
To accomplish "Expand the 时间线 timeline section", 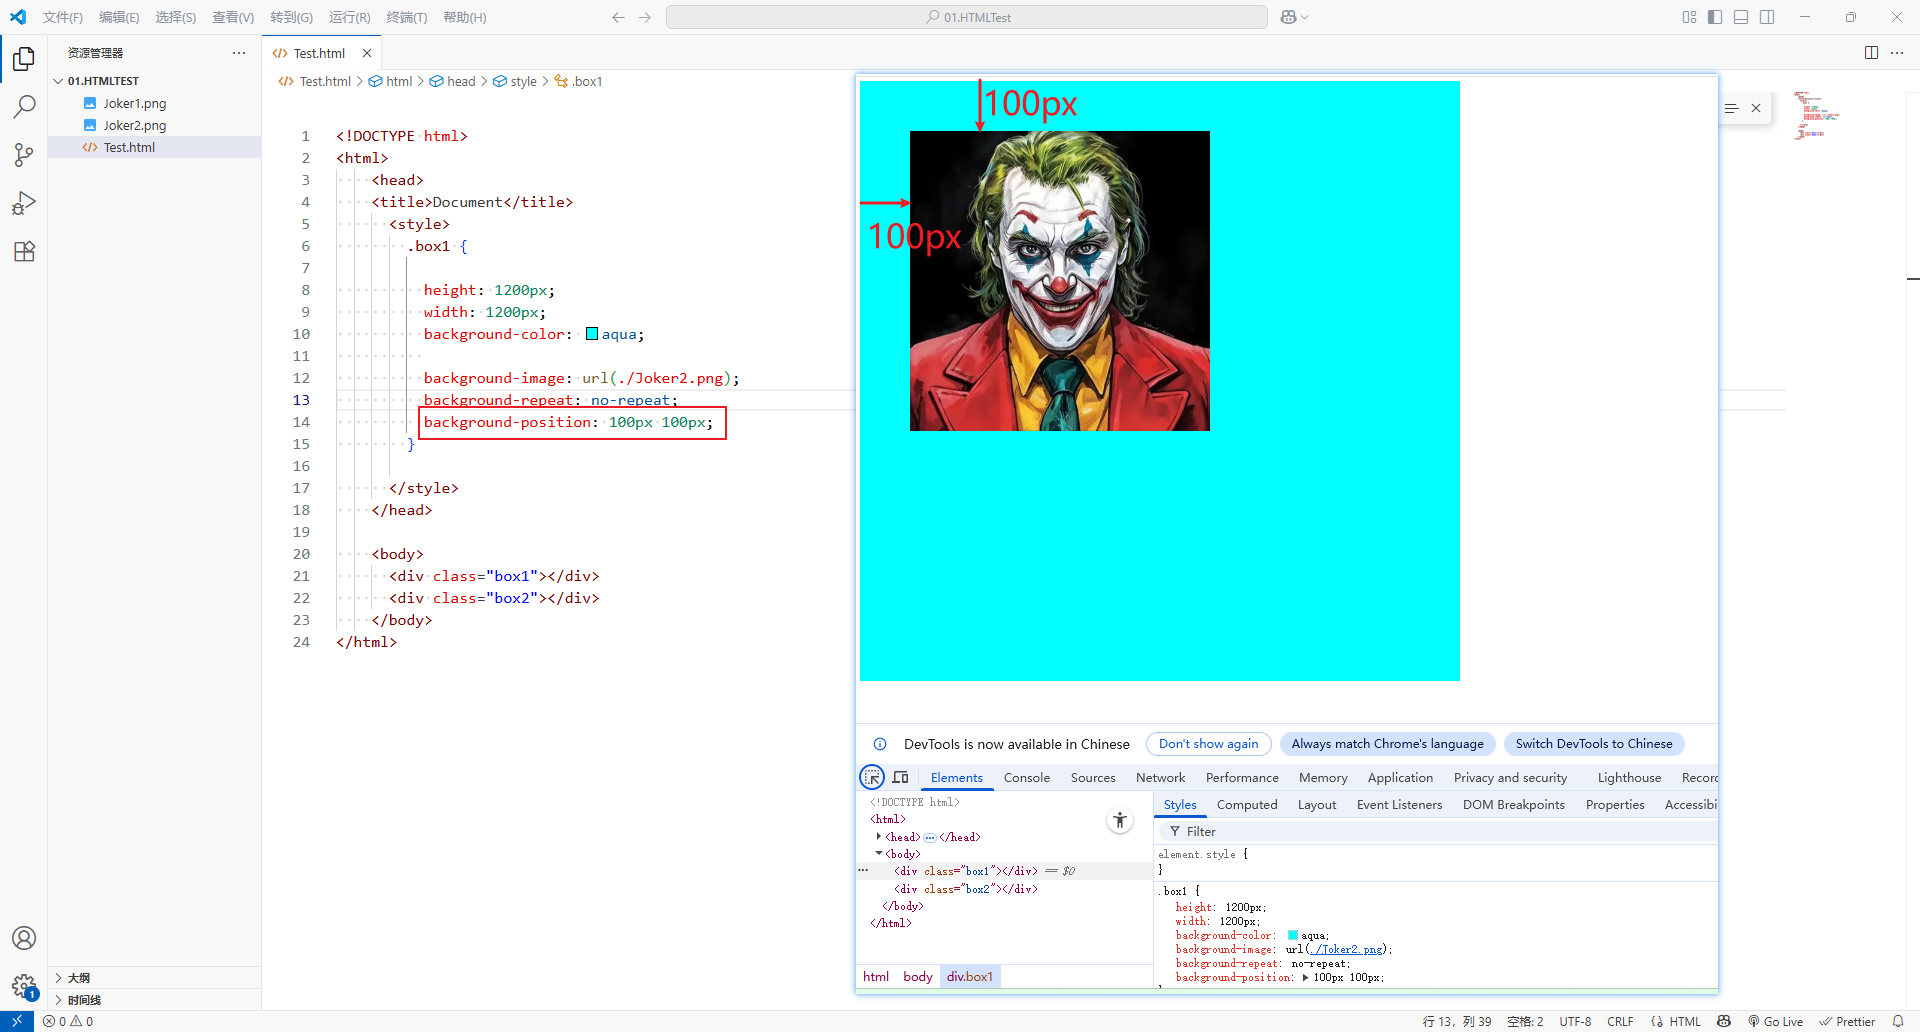I will (x=58, y=1000).
